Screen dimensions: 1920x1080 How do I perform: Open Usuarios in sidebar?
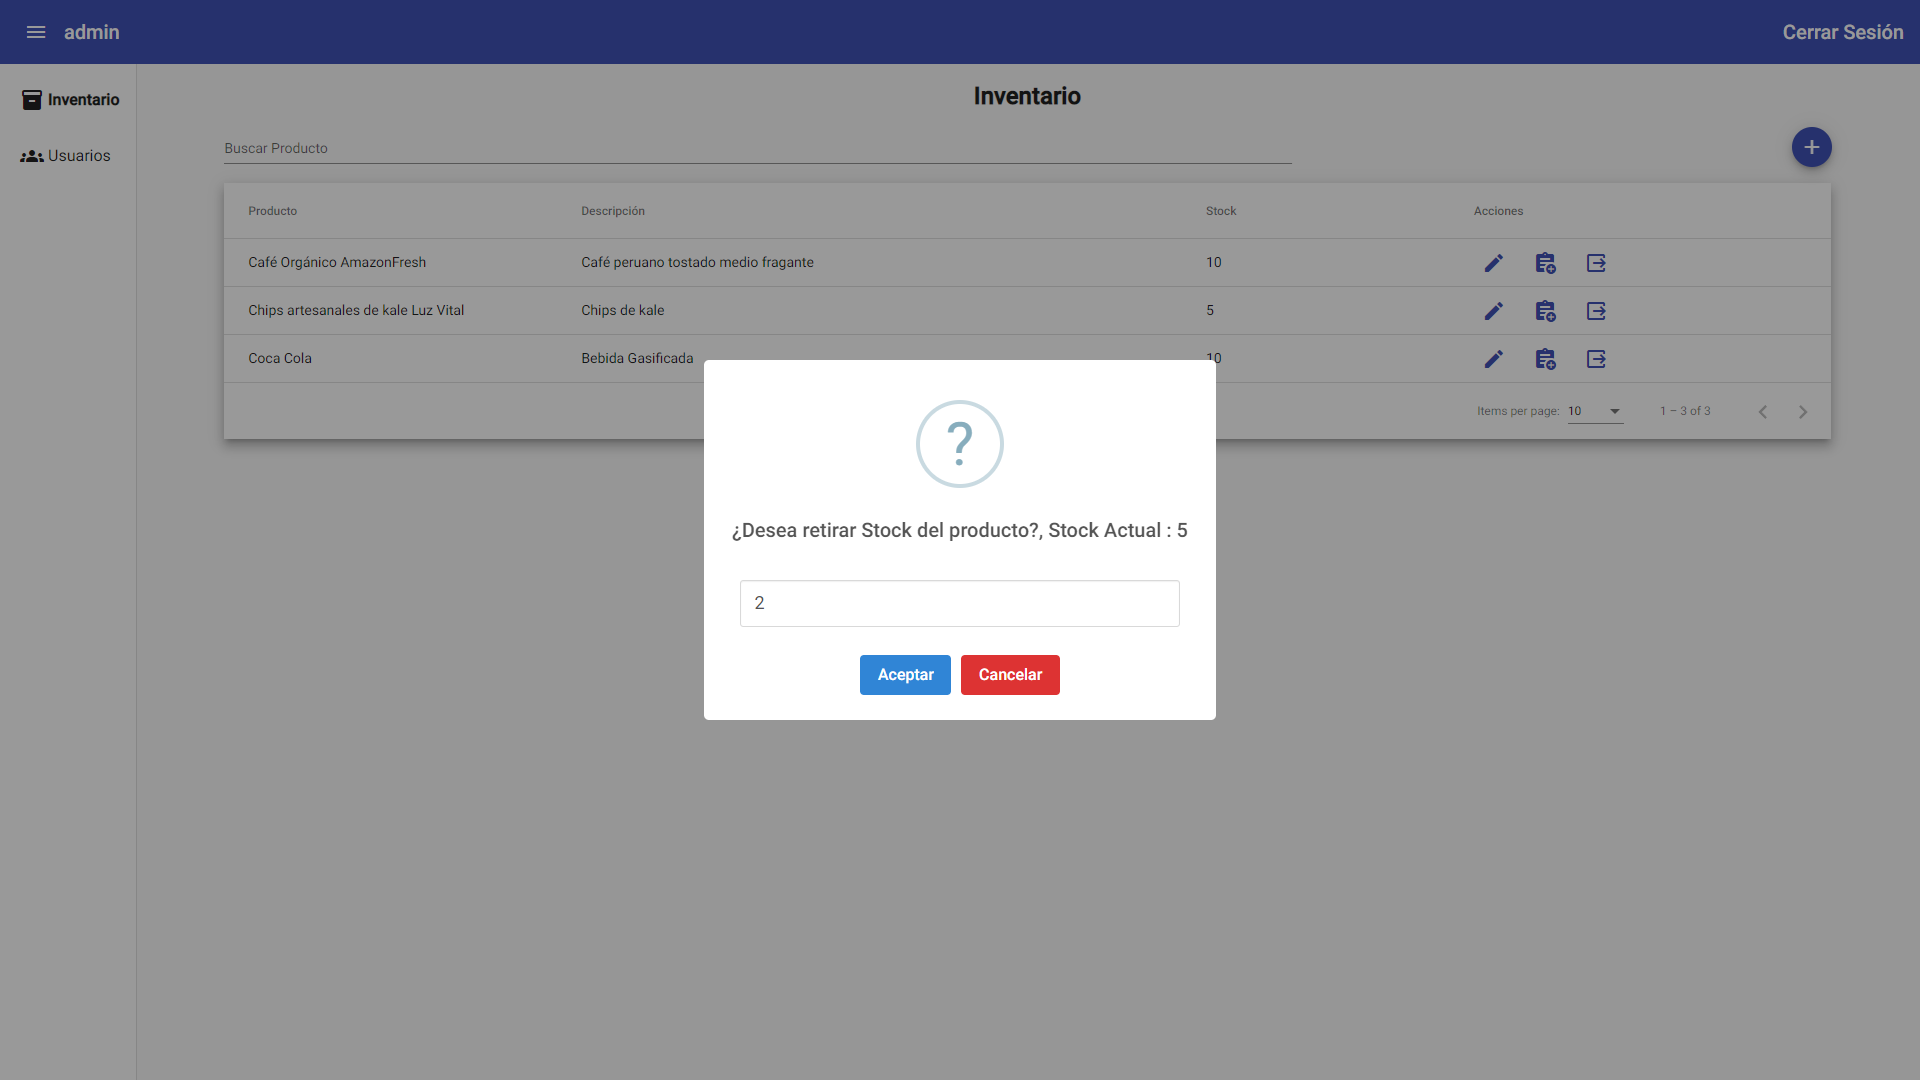point(66,156)
